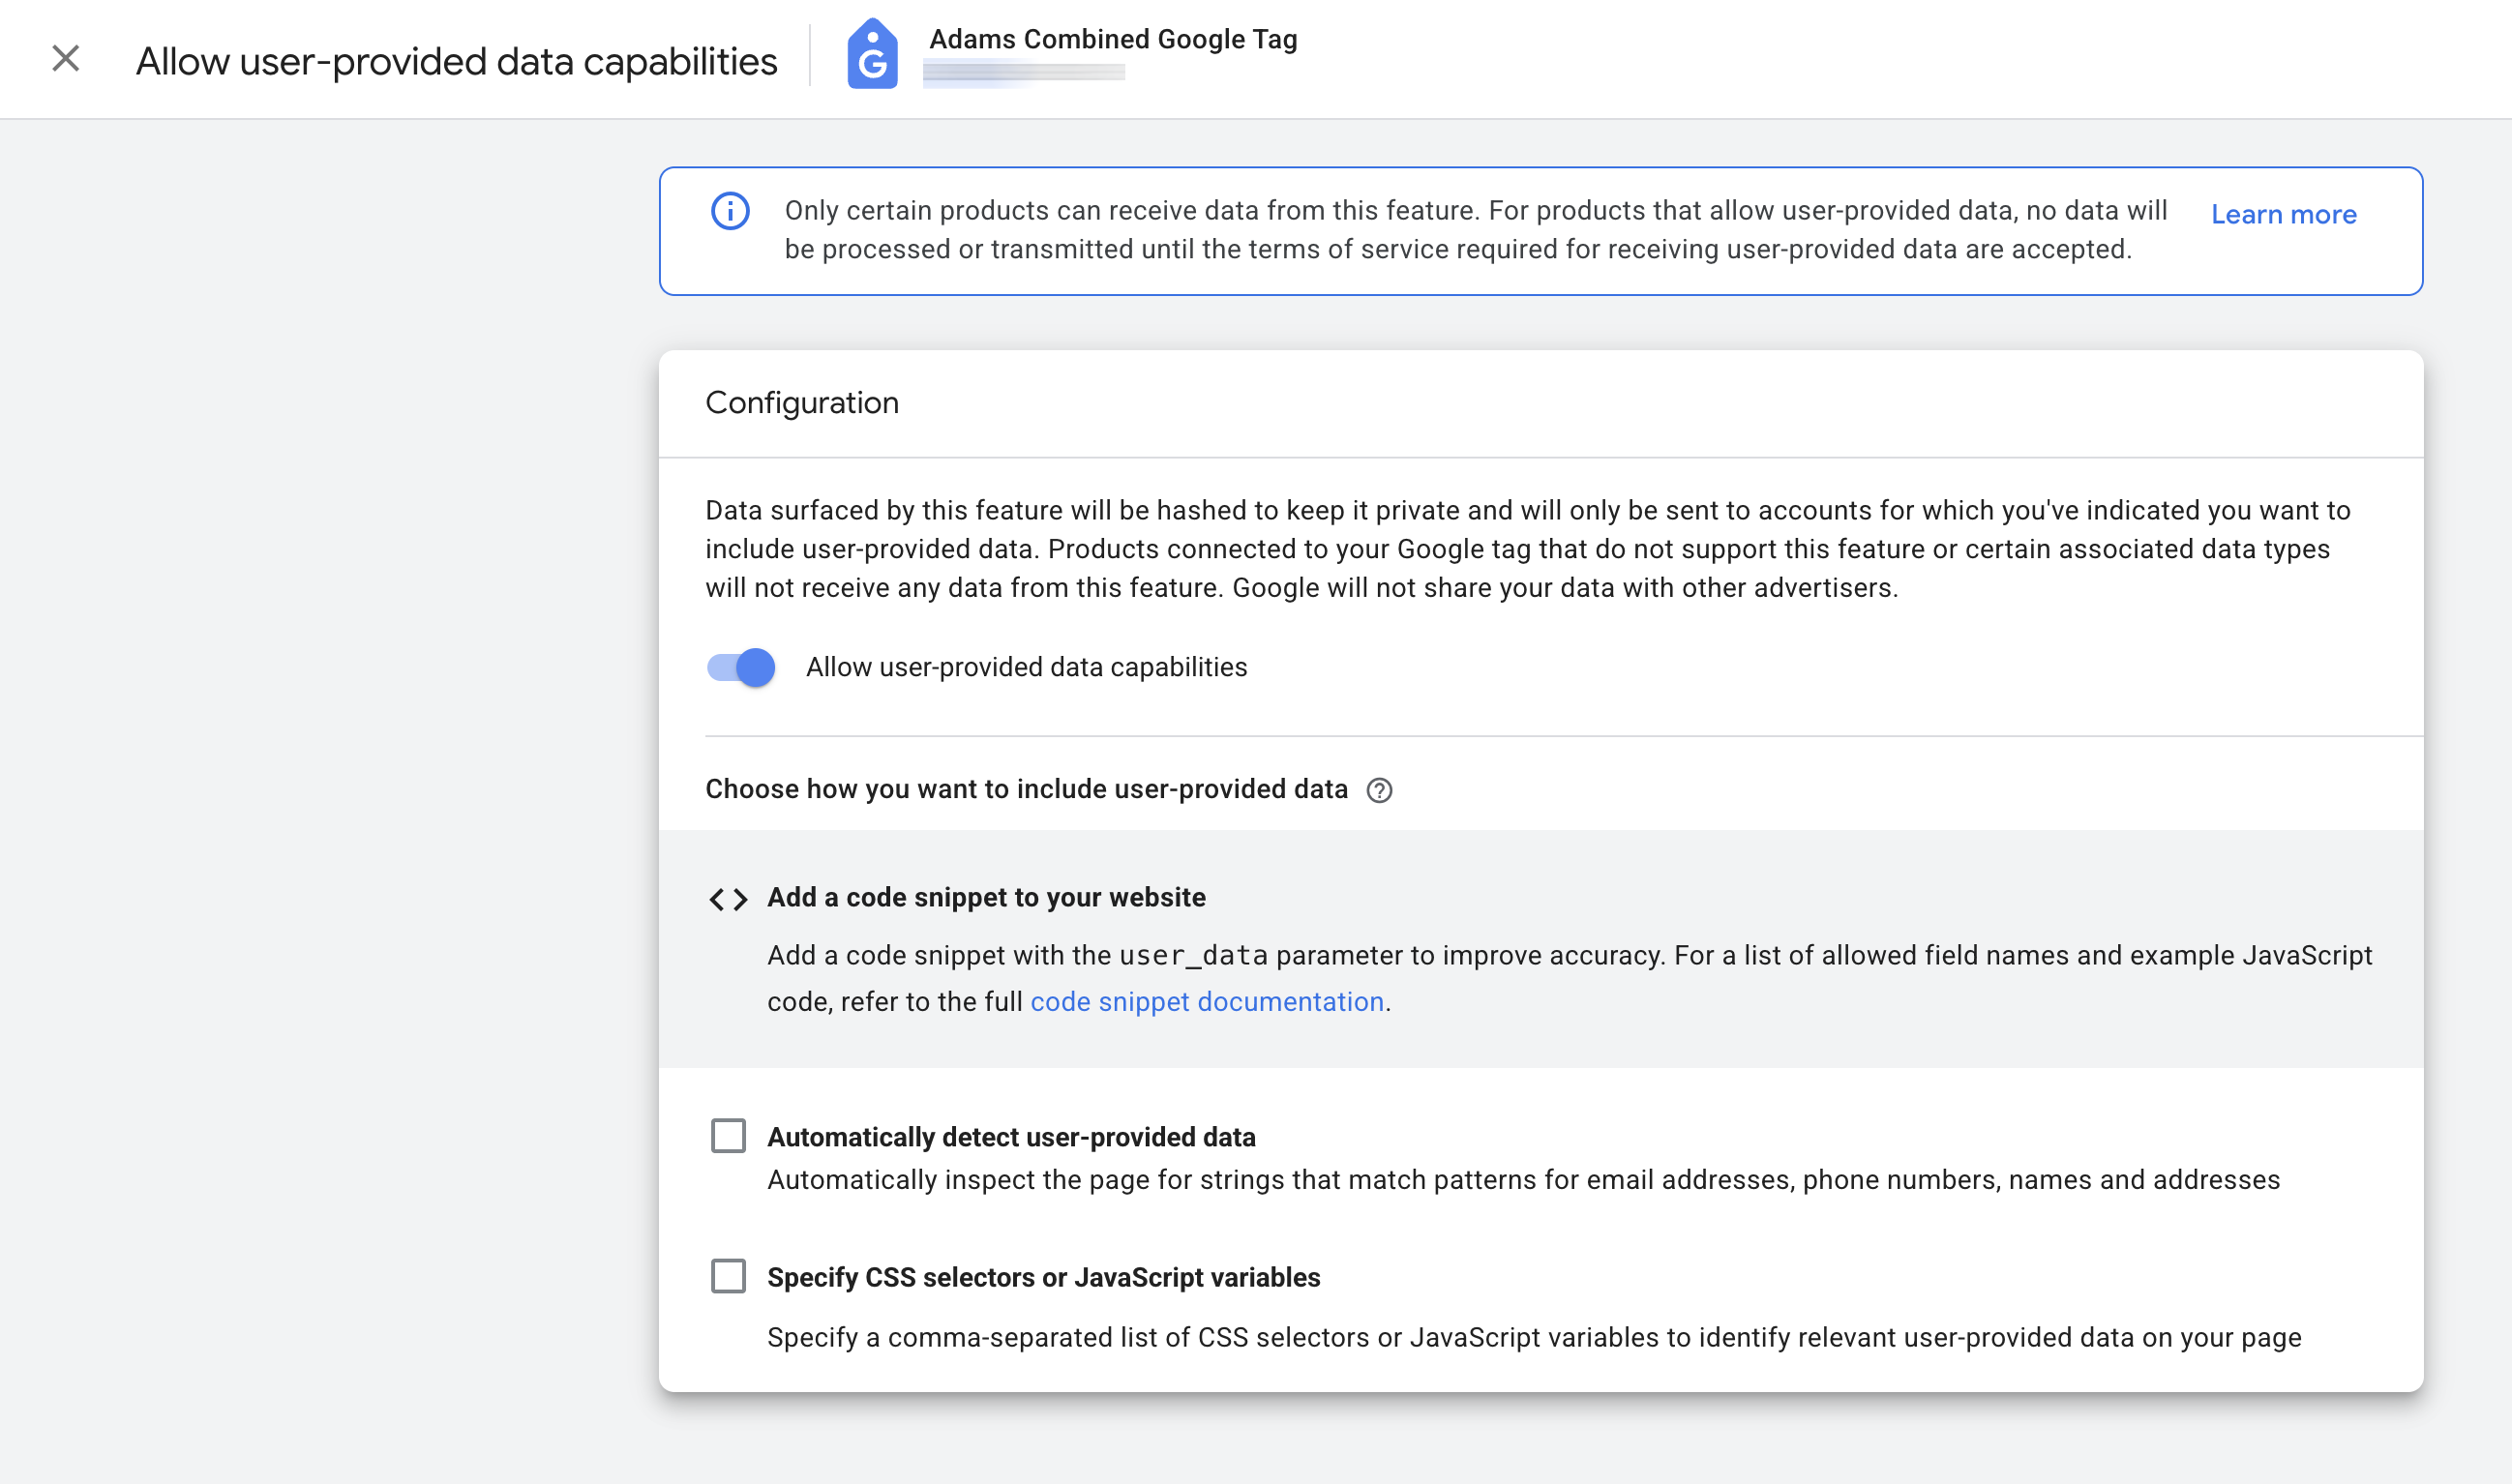This screenshot has width=2512, height=1484.
Task: Click the Adams Combined Google Tag title
Action: [x=1113, y=39]
